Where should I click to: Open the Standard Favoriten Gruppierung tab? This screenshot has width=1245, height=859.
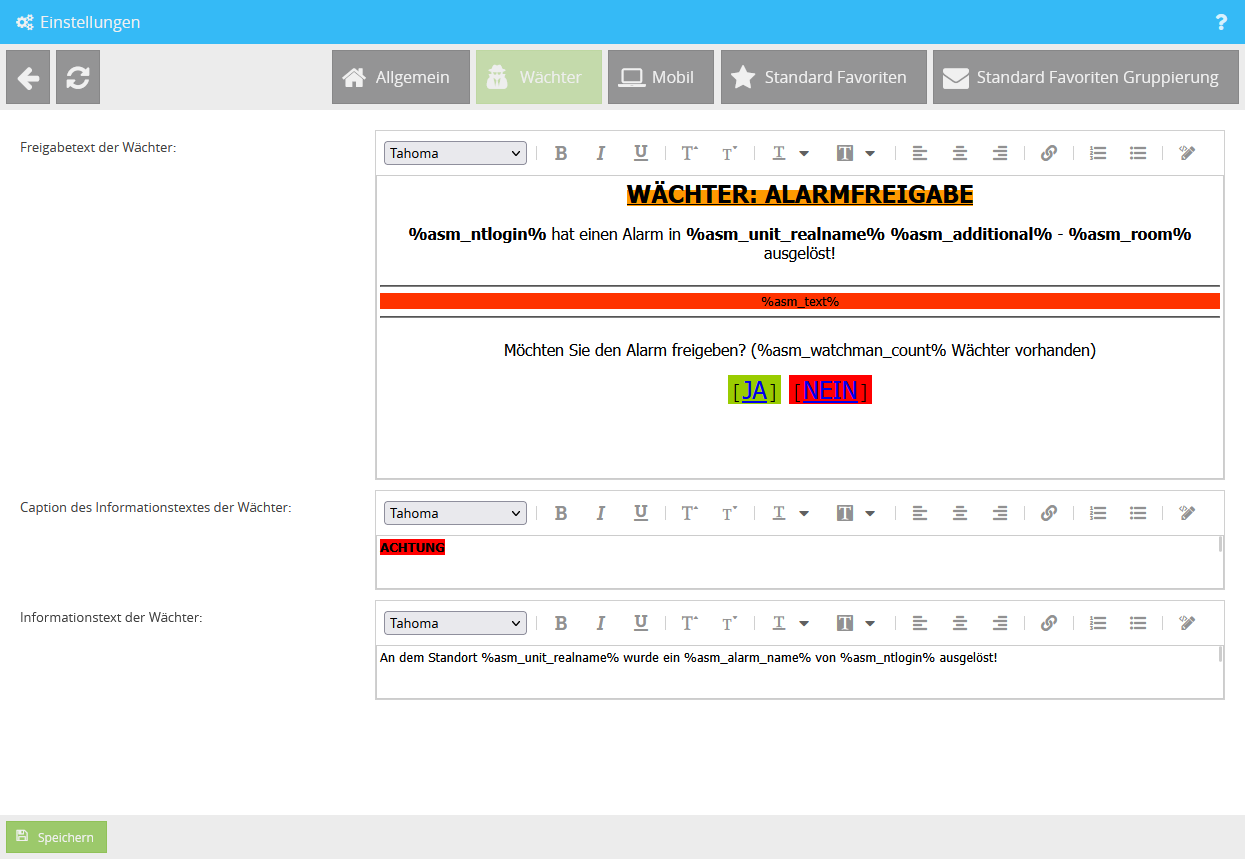click(x=1085, y=77)
